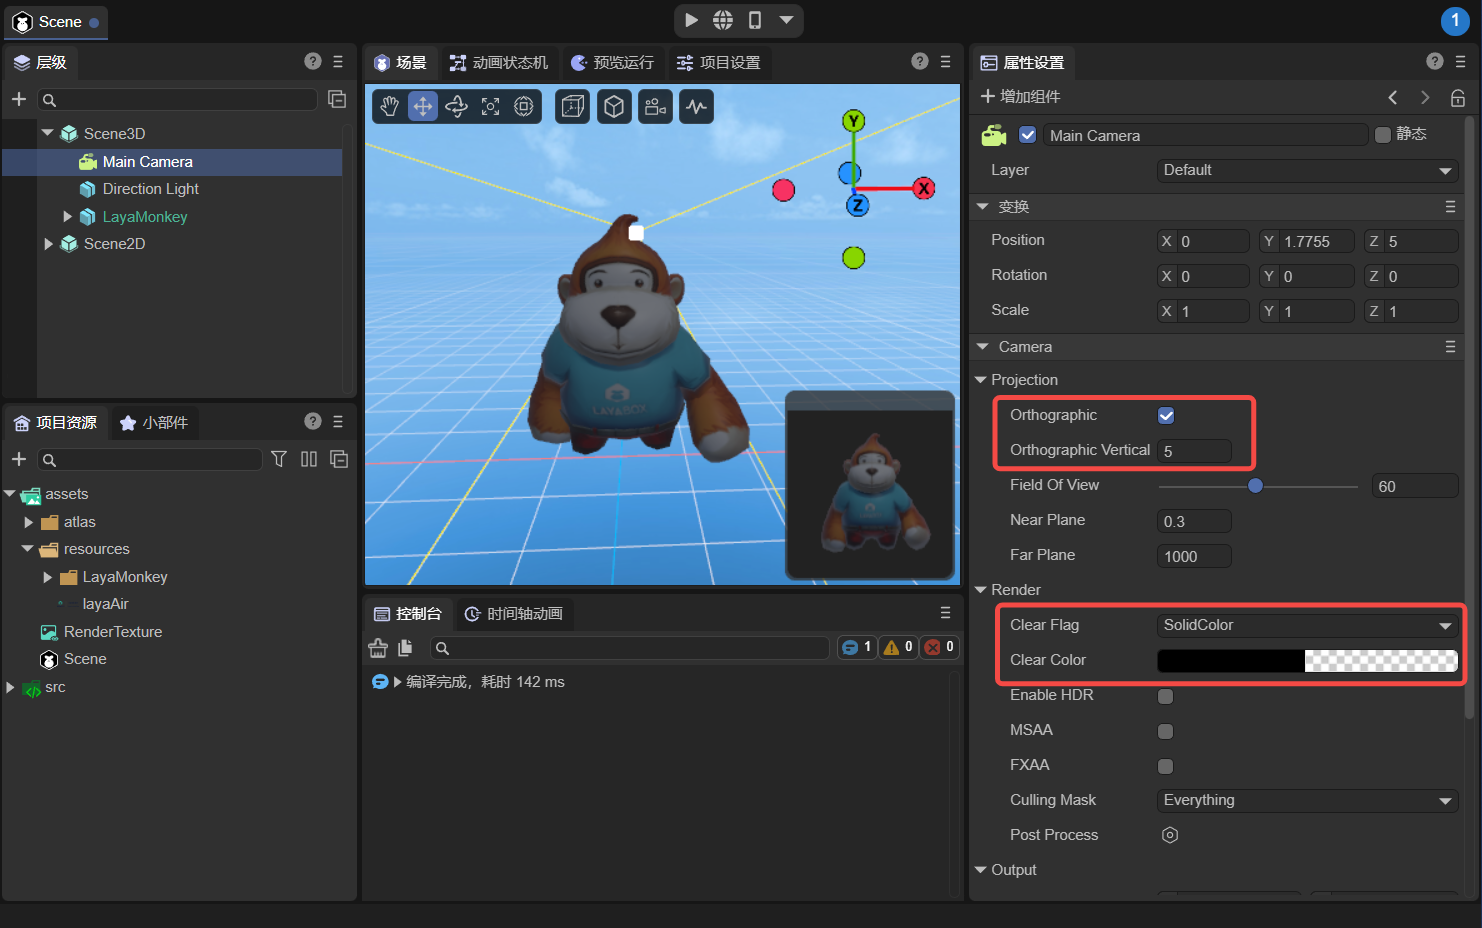Enable the Enable HDR checkbox
The height and width of the screenshot is (928, 1482).
(x=1165, y=696)
